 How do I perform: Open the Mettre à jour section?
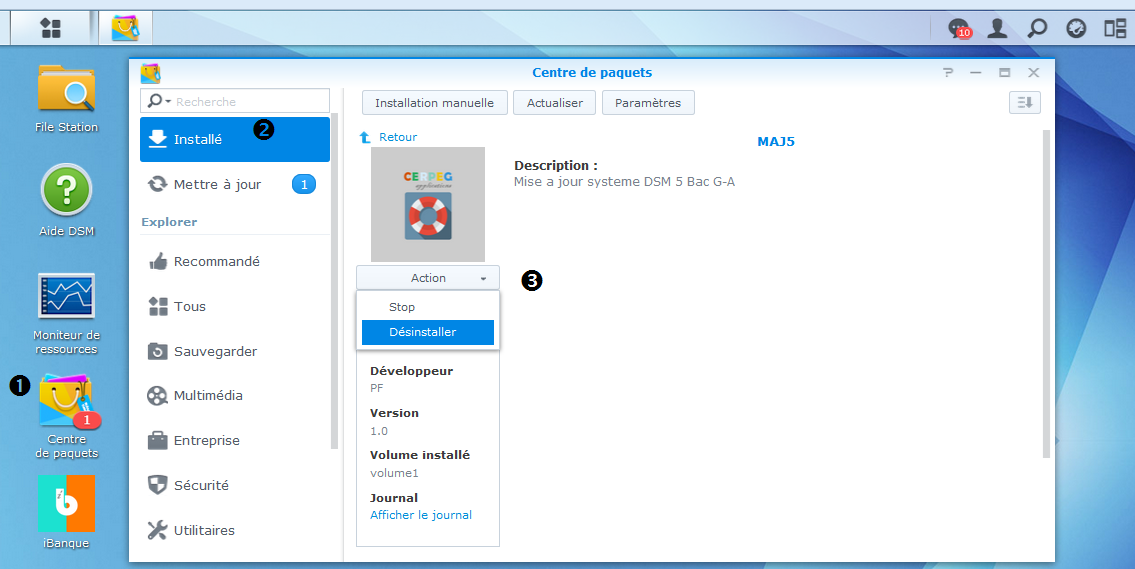(235, 185)
